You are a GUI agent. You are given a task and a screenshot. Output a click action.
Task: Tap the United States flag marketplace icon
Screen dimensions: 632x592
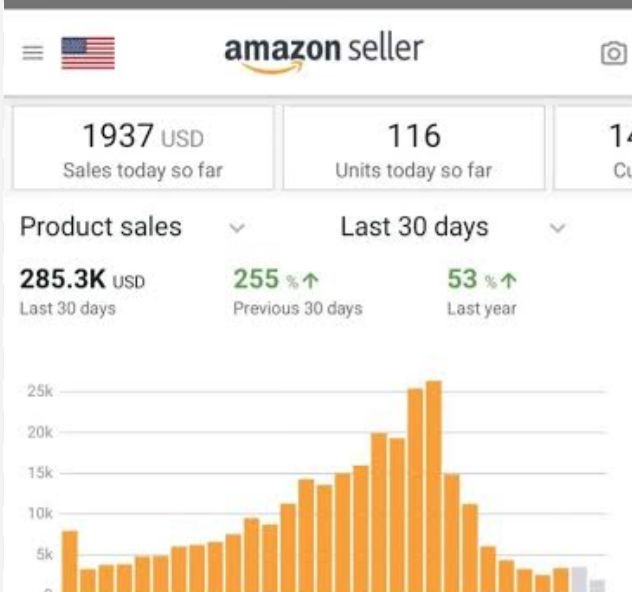click(x=88, y=53)
